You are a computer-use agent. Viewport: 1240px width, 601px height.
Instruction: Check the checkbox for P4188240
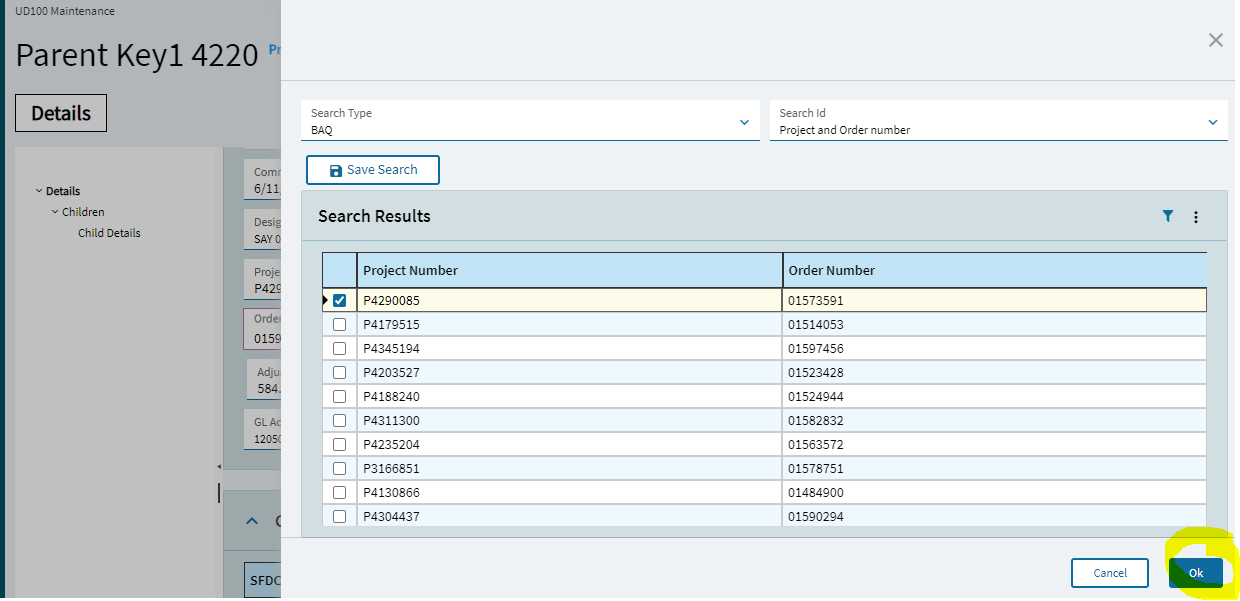339,396
